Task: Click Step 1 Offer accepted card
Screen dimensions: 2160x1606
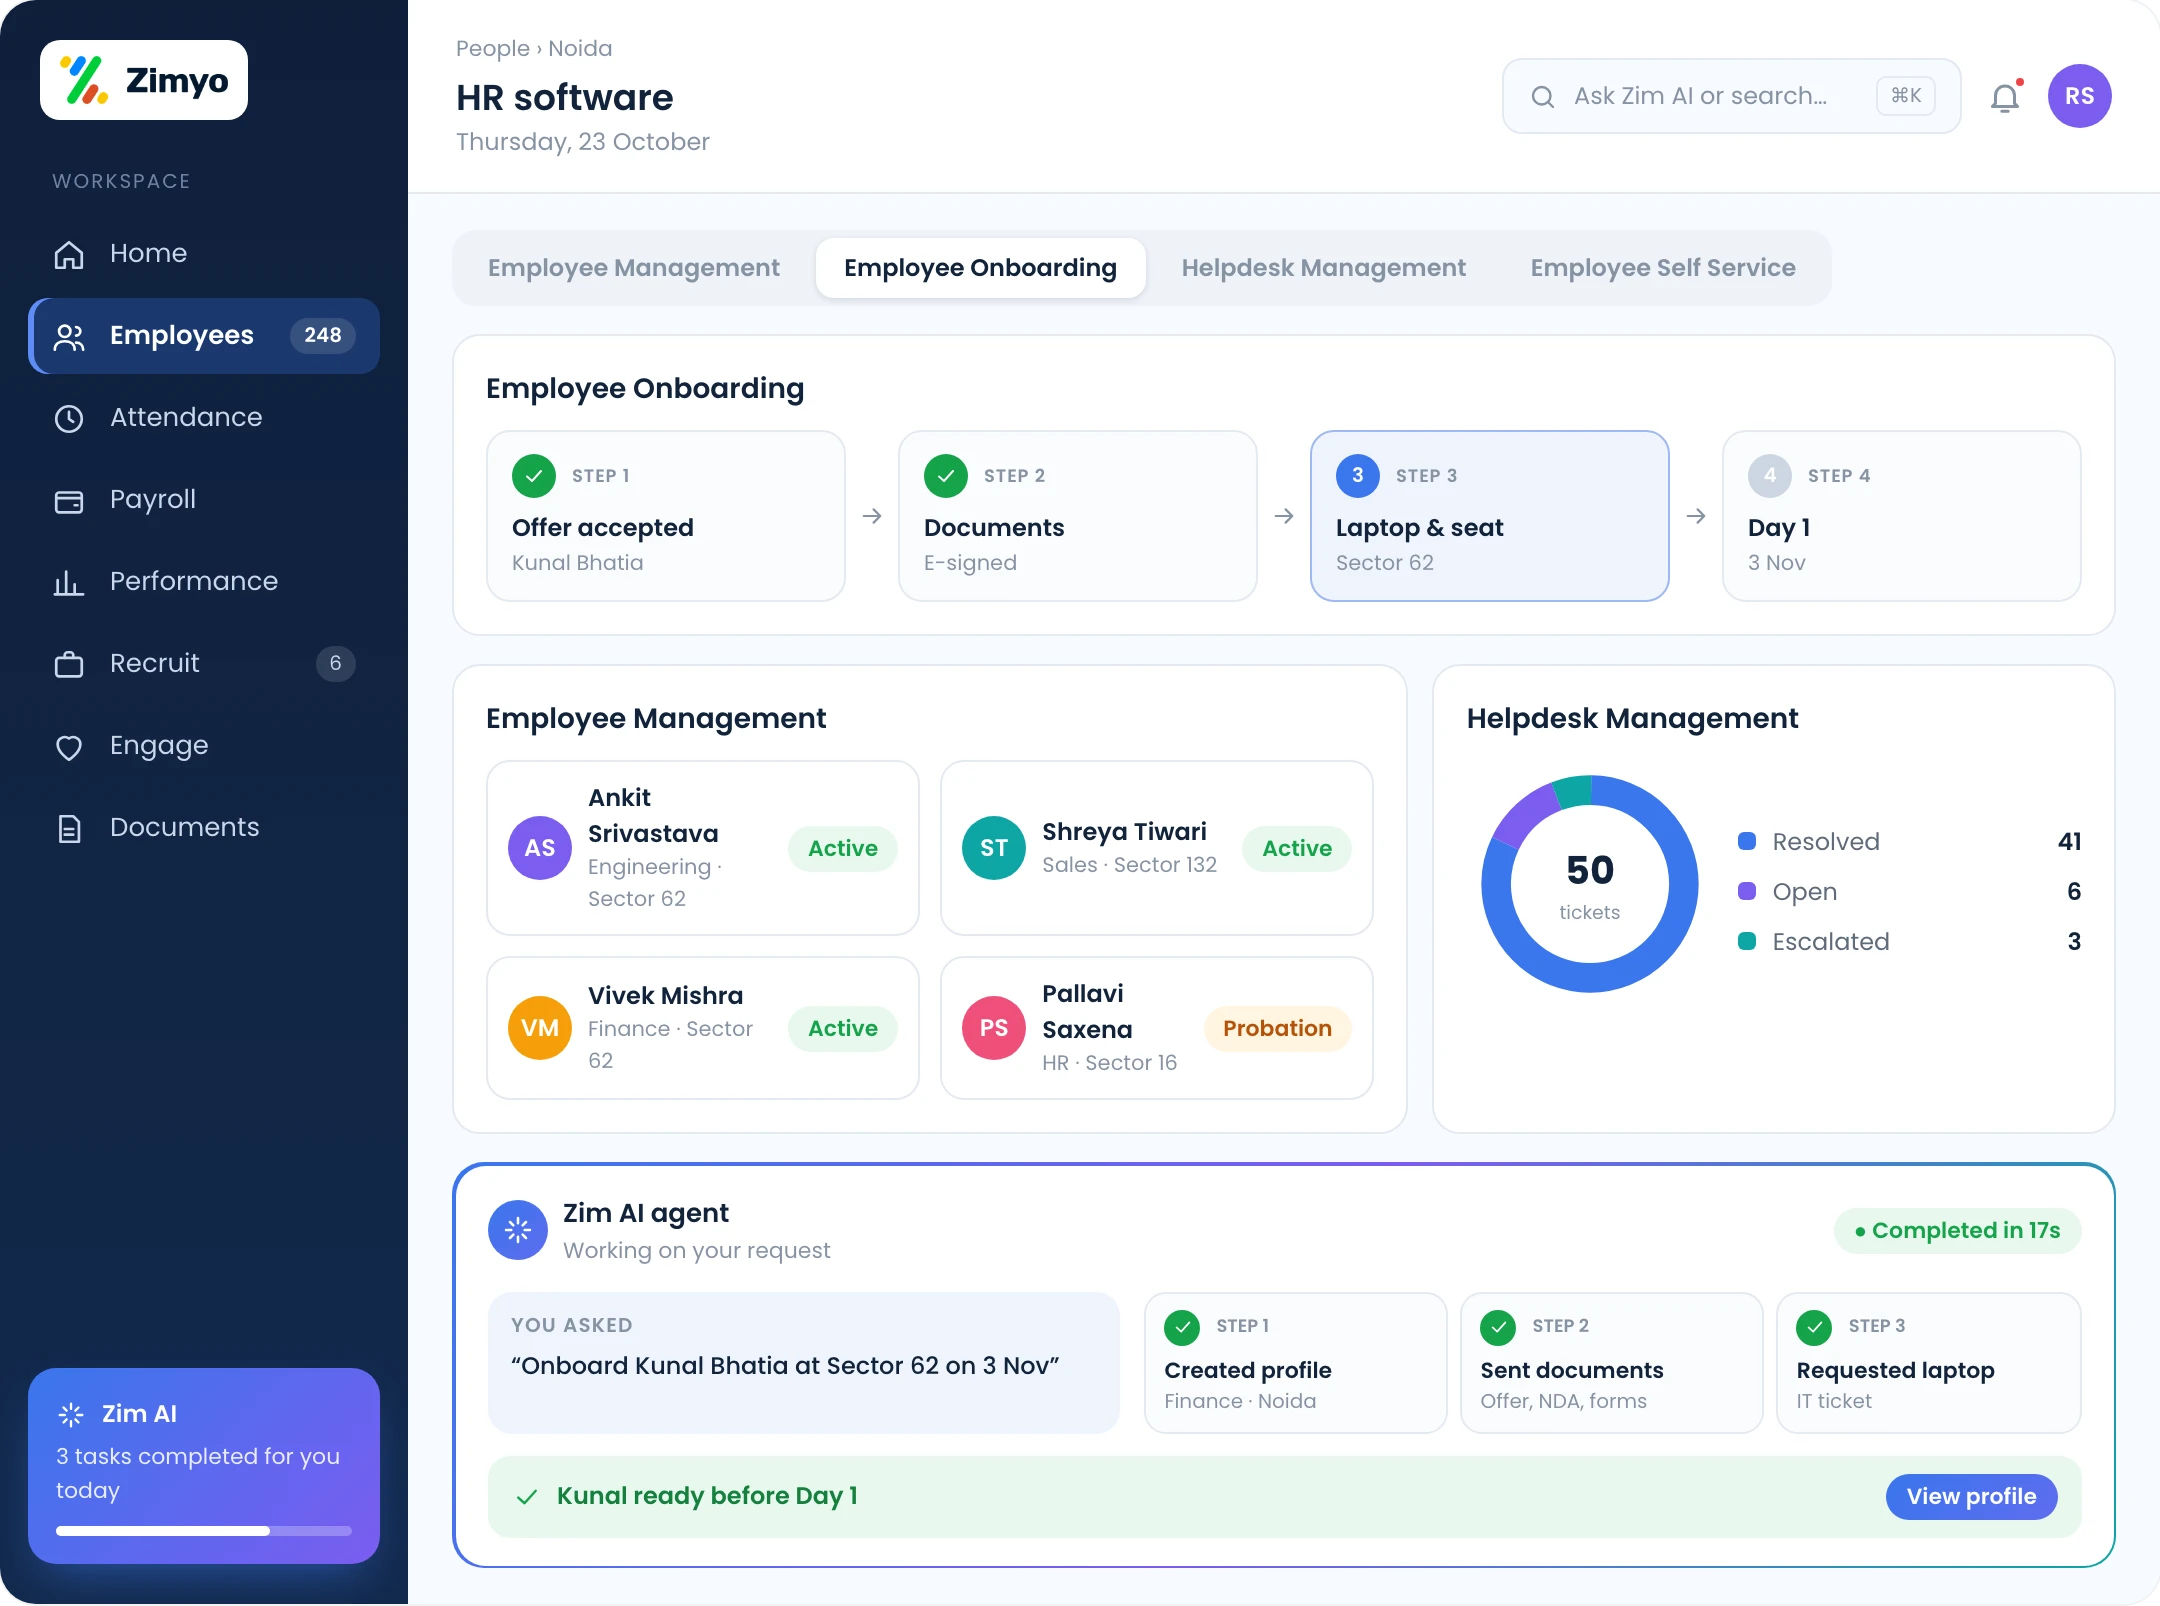Action: (666, 516)
